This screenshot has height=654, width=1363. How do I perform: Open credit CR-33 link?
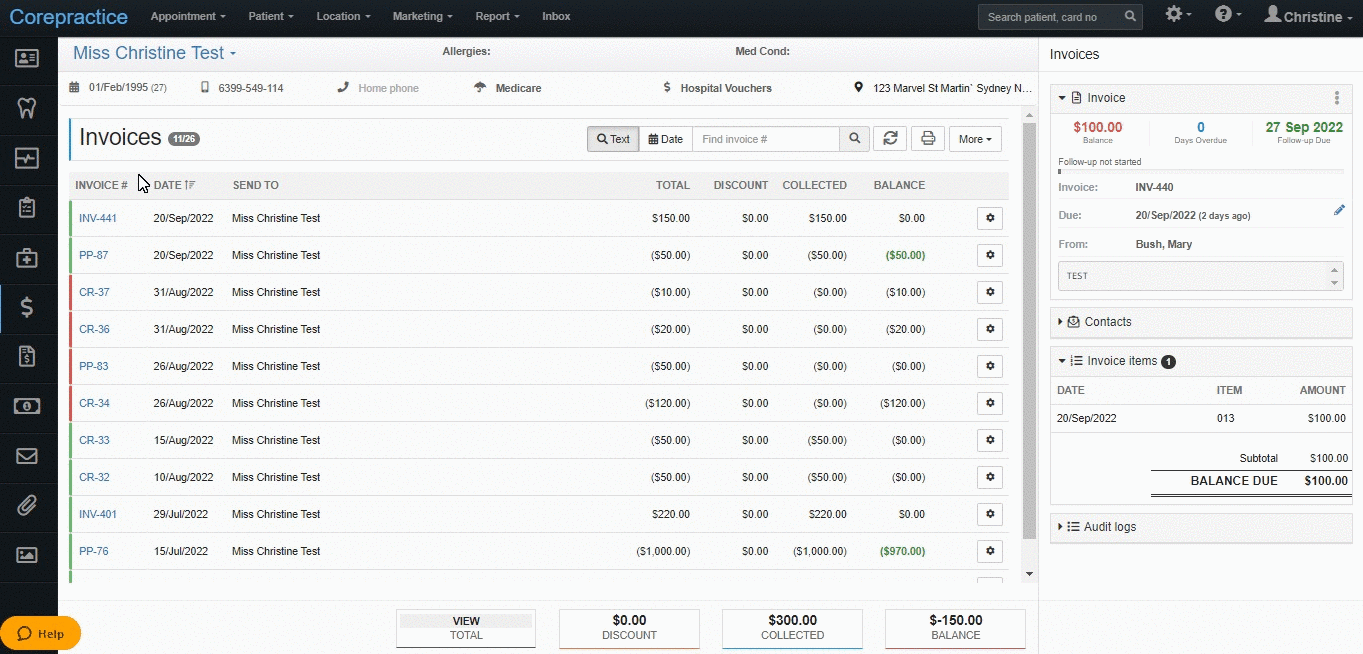[x=94, y=440]
